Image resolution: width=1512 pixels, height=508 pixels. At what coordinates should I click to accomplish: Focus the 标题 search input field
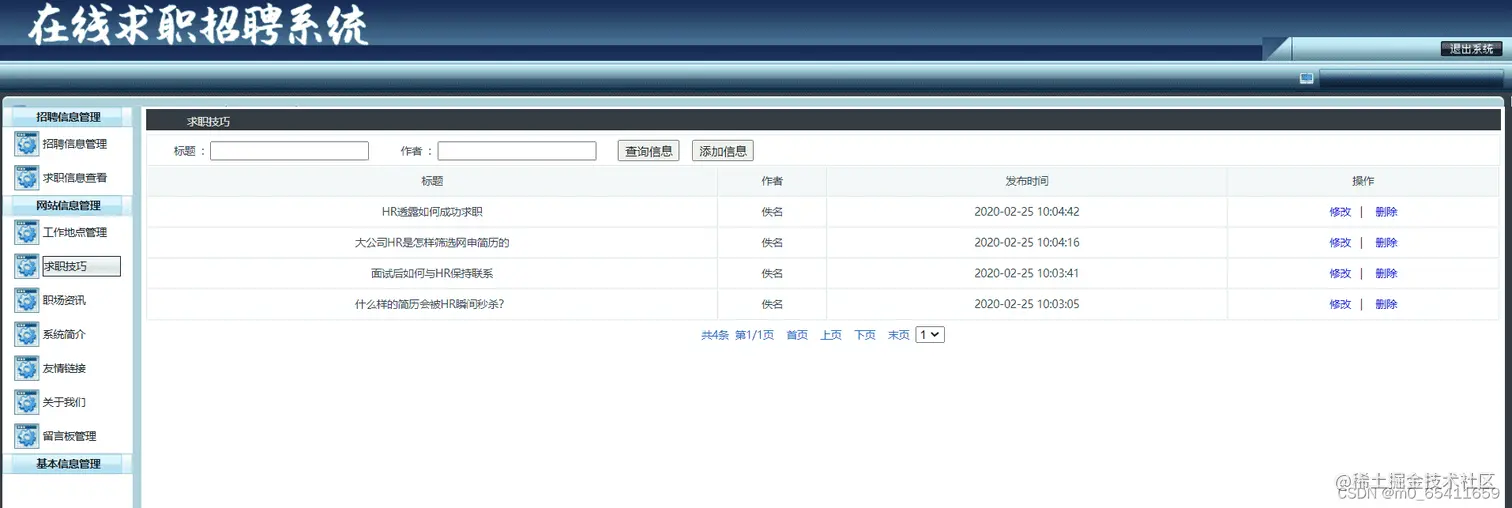pos(289,151)
